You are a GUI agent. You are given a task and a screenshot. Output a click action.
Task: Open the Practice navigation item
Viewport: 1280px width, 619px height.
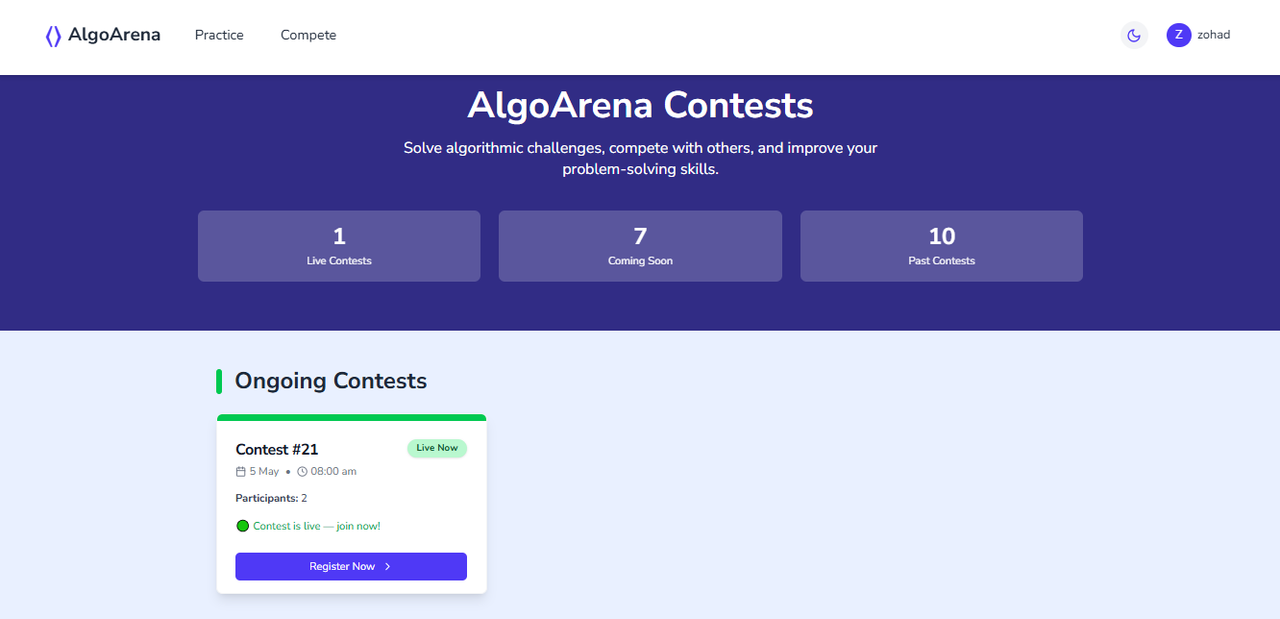tap(219, 35)
